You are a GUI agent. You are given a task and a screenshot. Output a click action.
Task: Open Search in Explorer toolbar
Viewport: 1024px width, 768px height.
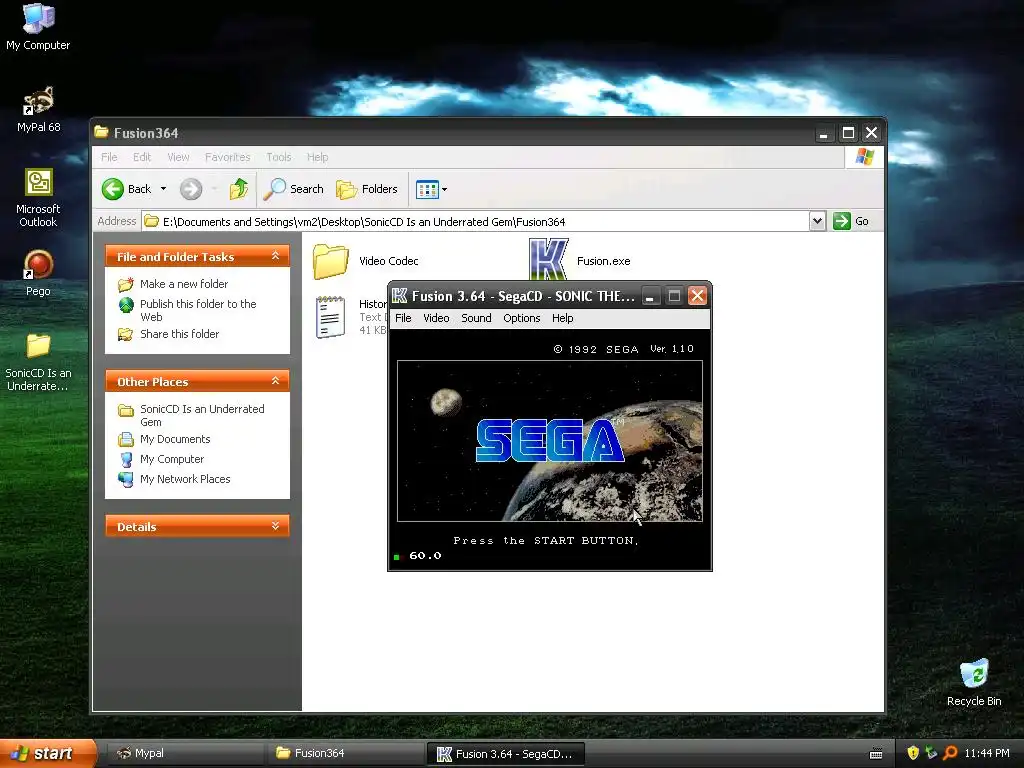[293, 189]
